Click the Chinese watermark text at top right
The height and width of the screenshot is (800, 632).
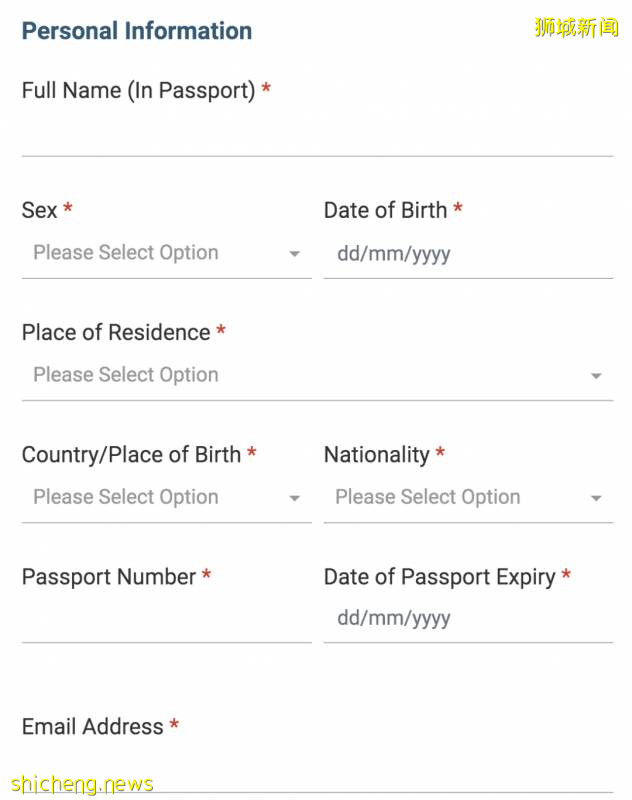pyautogui.click(x=576, y=27)
